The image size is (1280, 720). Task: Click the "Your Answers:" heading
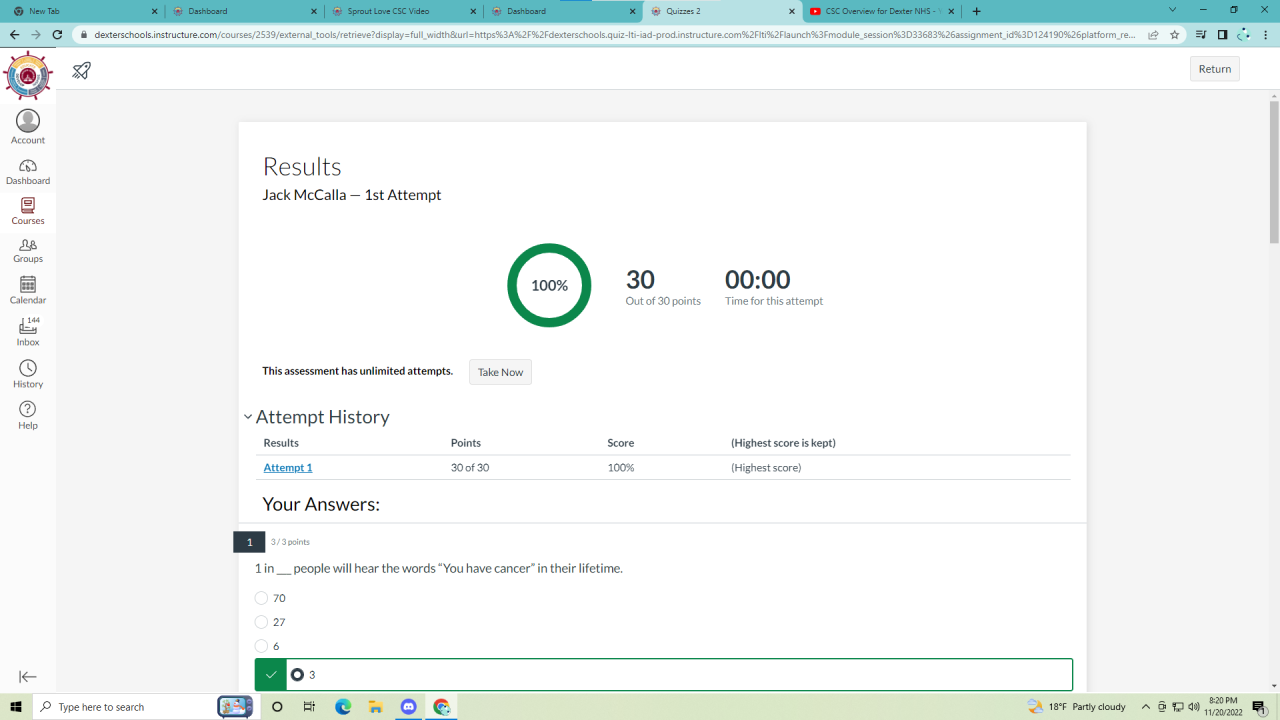pyautogui.click(x=321, y=504)
